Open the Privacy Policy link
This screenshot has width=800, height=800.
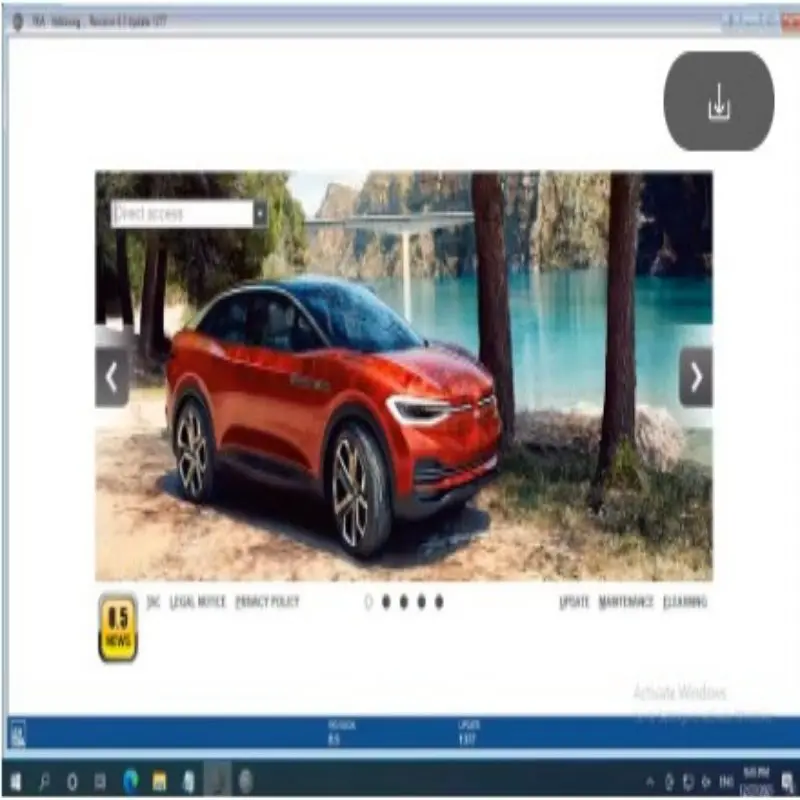point(267,602)
